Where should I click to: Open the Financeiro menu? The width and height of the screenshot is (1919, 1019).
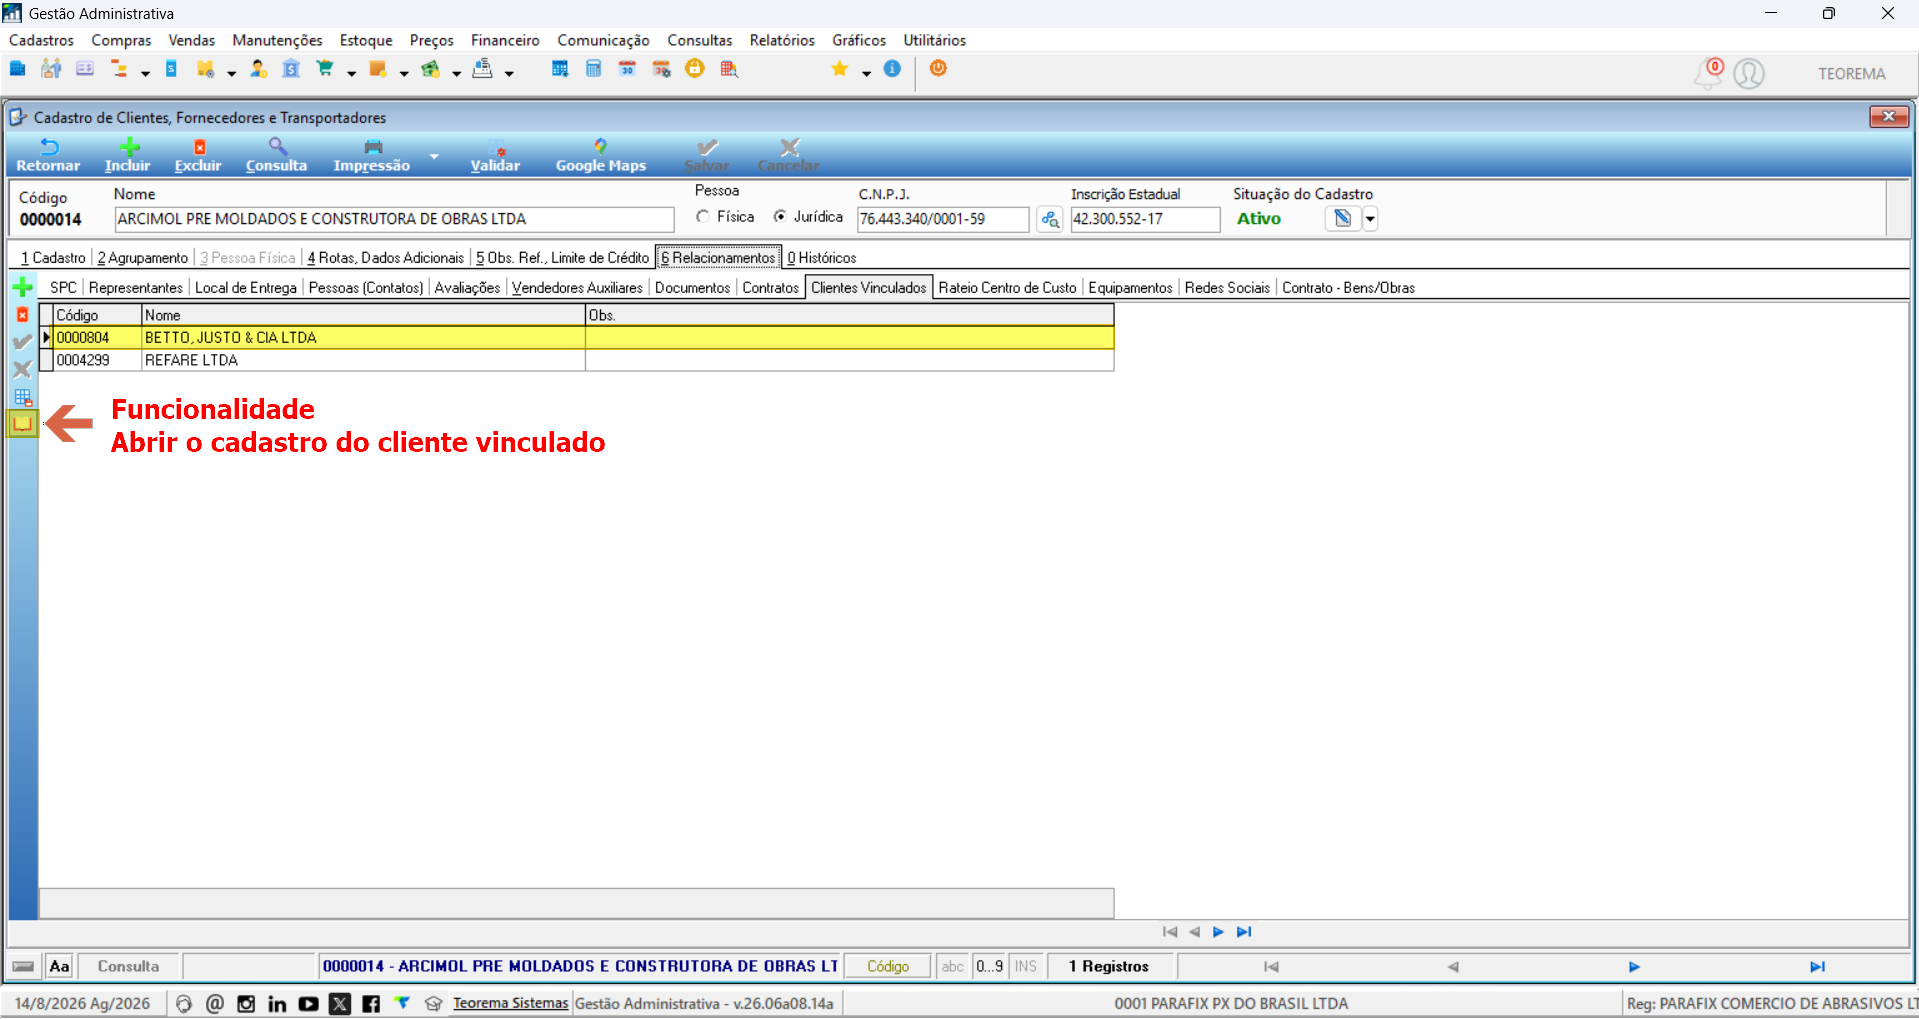[505, 40]
